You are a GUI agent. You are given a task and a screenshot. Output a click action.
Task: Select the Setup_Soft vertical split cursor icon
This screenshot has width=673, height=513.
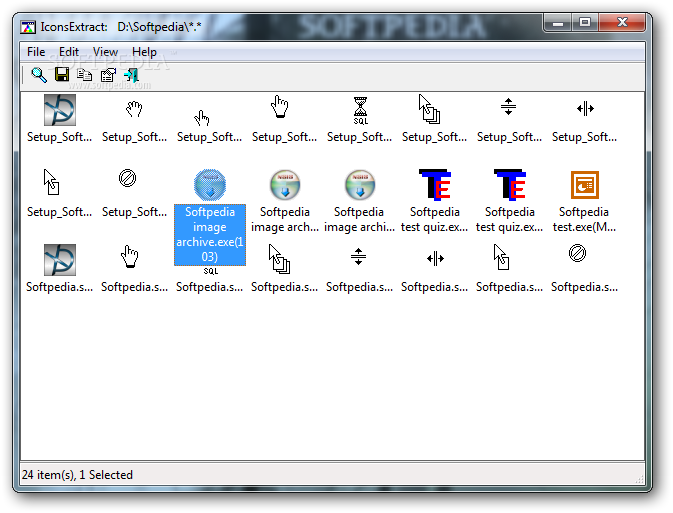pyautogui.click(x=508, y=106)
